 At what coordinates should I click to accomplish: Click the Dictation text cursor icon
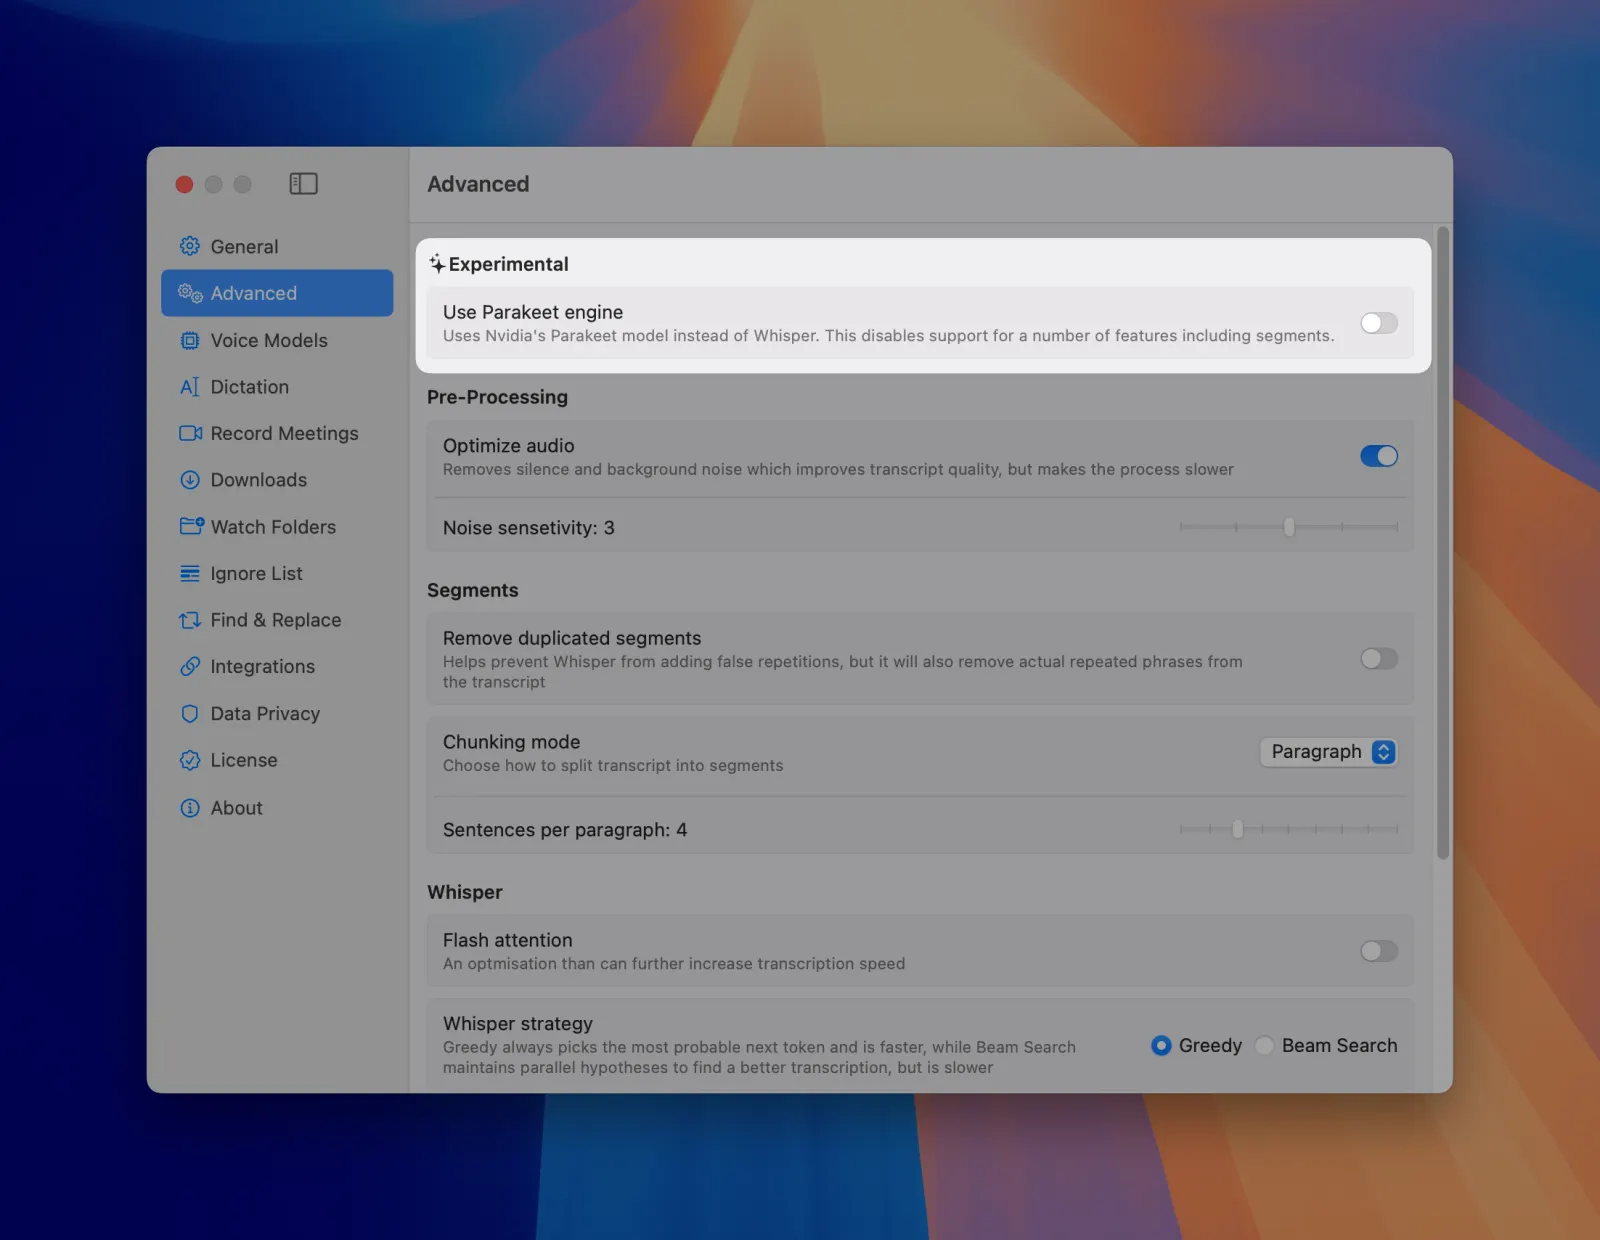(x=190, y=387)
